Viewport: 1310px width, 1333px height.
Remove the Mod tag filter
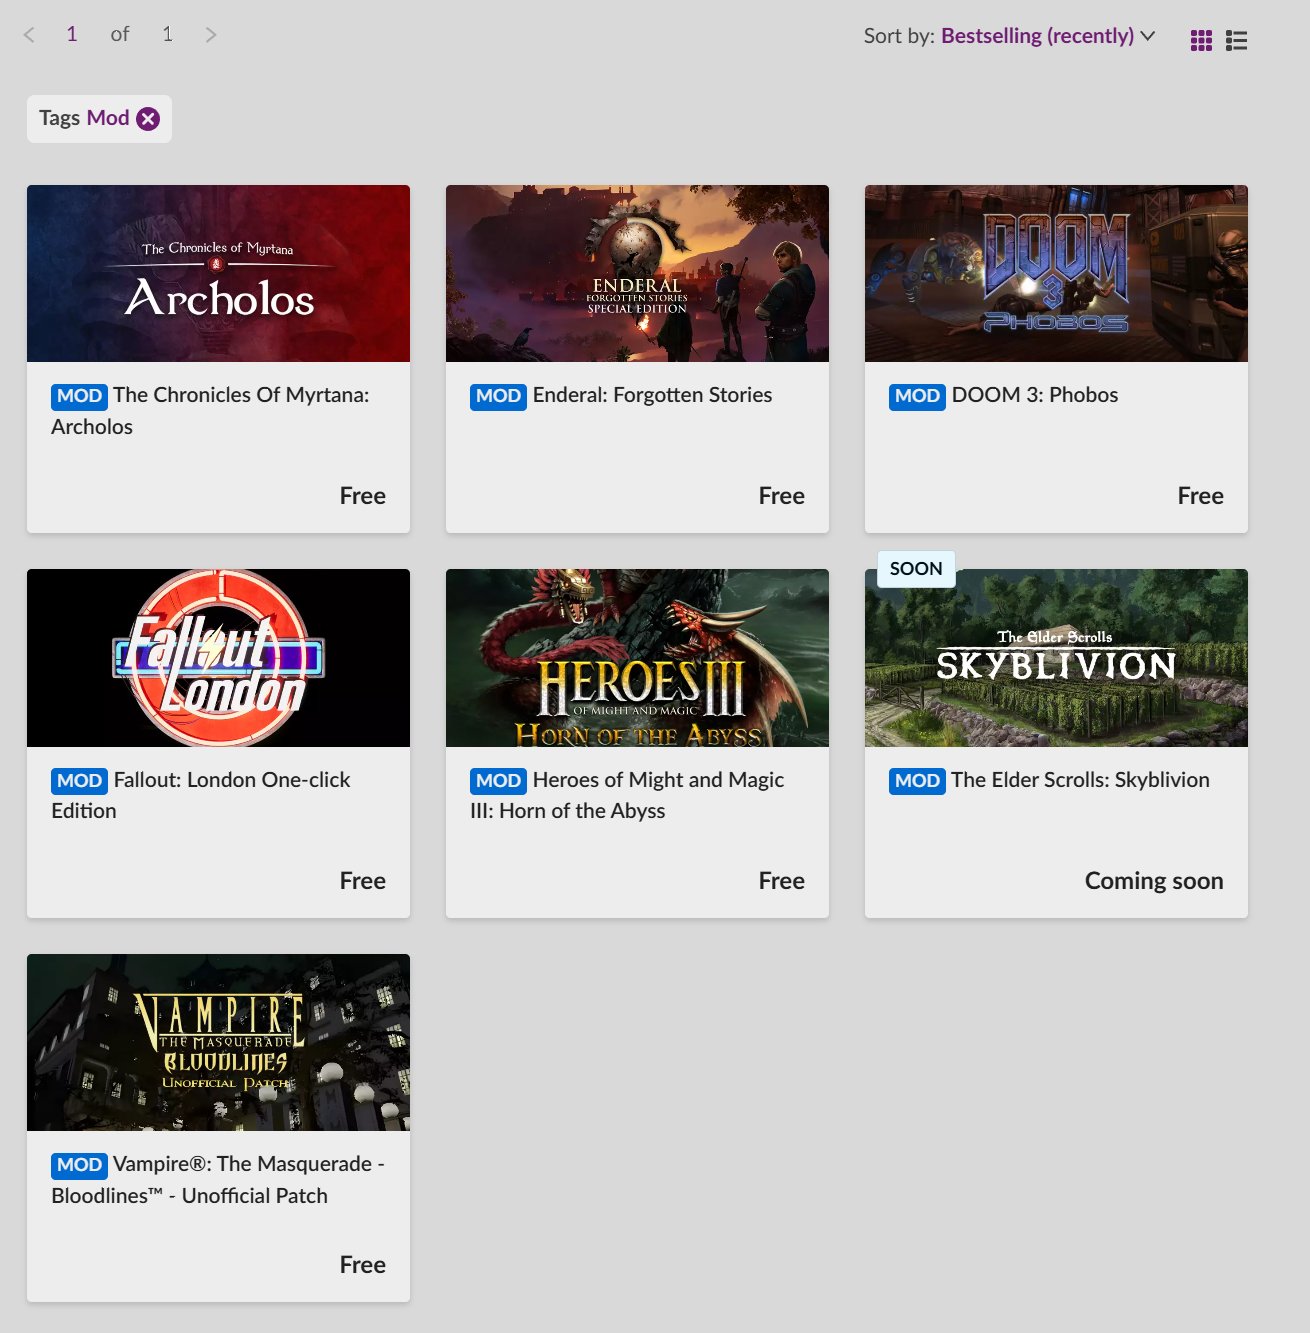(148, 119)
